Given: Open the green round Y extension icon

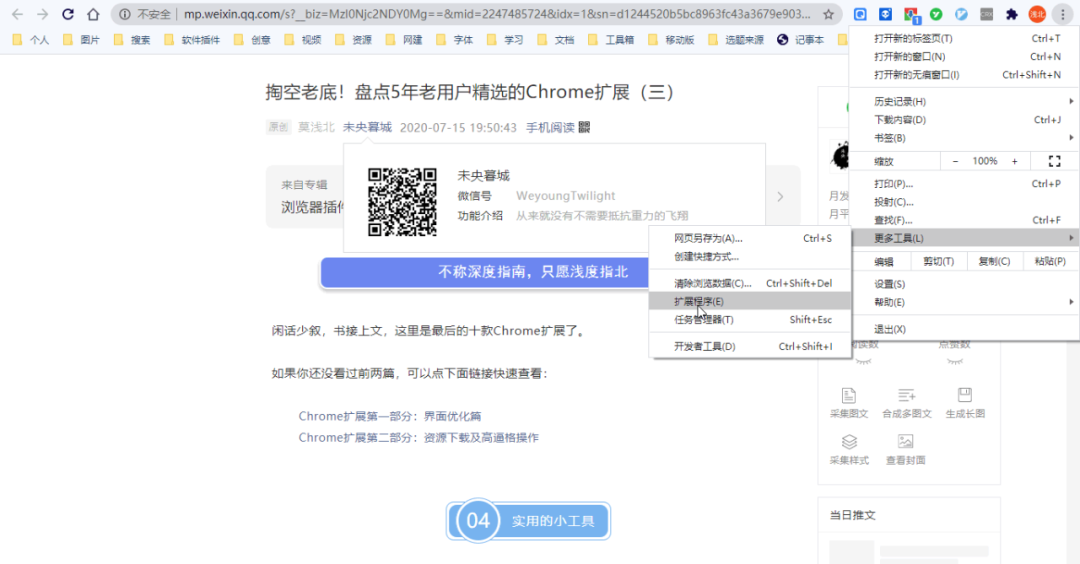Looking at the screenshot, I should (x=936, y=14).
